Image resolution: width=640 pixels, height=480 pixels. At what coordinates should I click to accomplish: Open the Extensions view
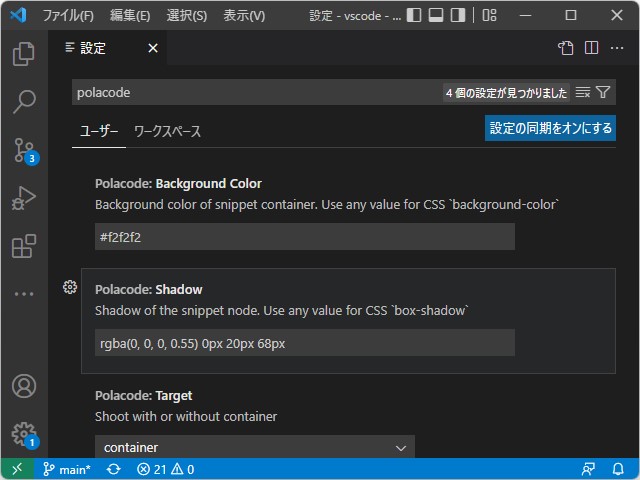point(24,246)
